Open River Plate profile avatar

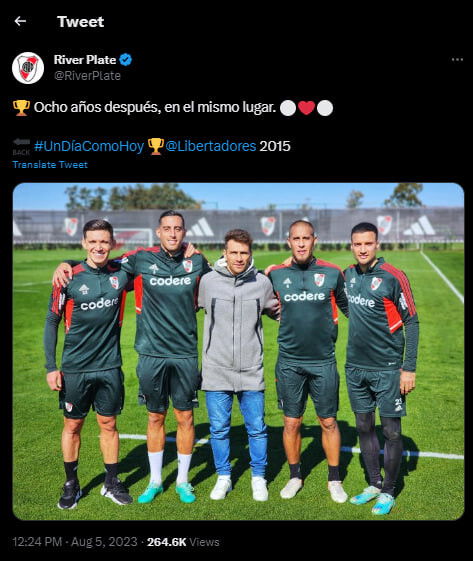point(28,68)
